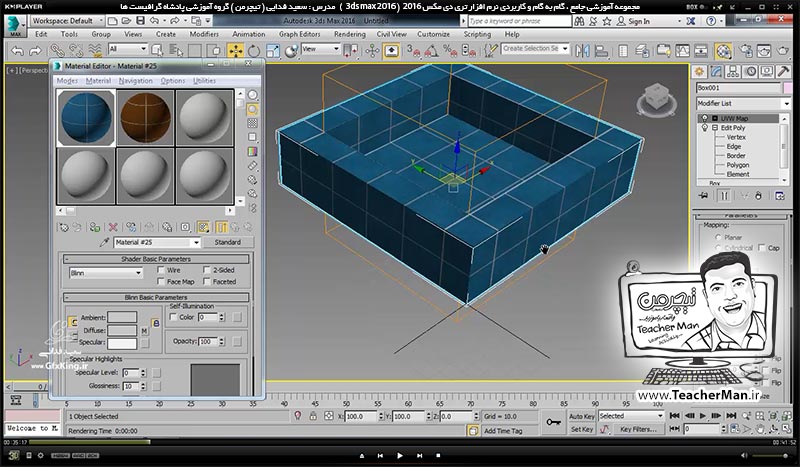Enable the 2-Sided checkbox
The image size is (800, 467).
coord(207,269)
